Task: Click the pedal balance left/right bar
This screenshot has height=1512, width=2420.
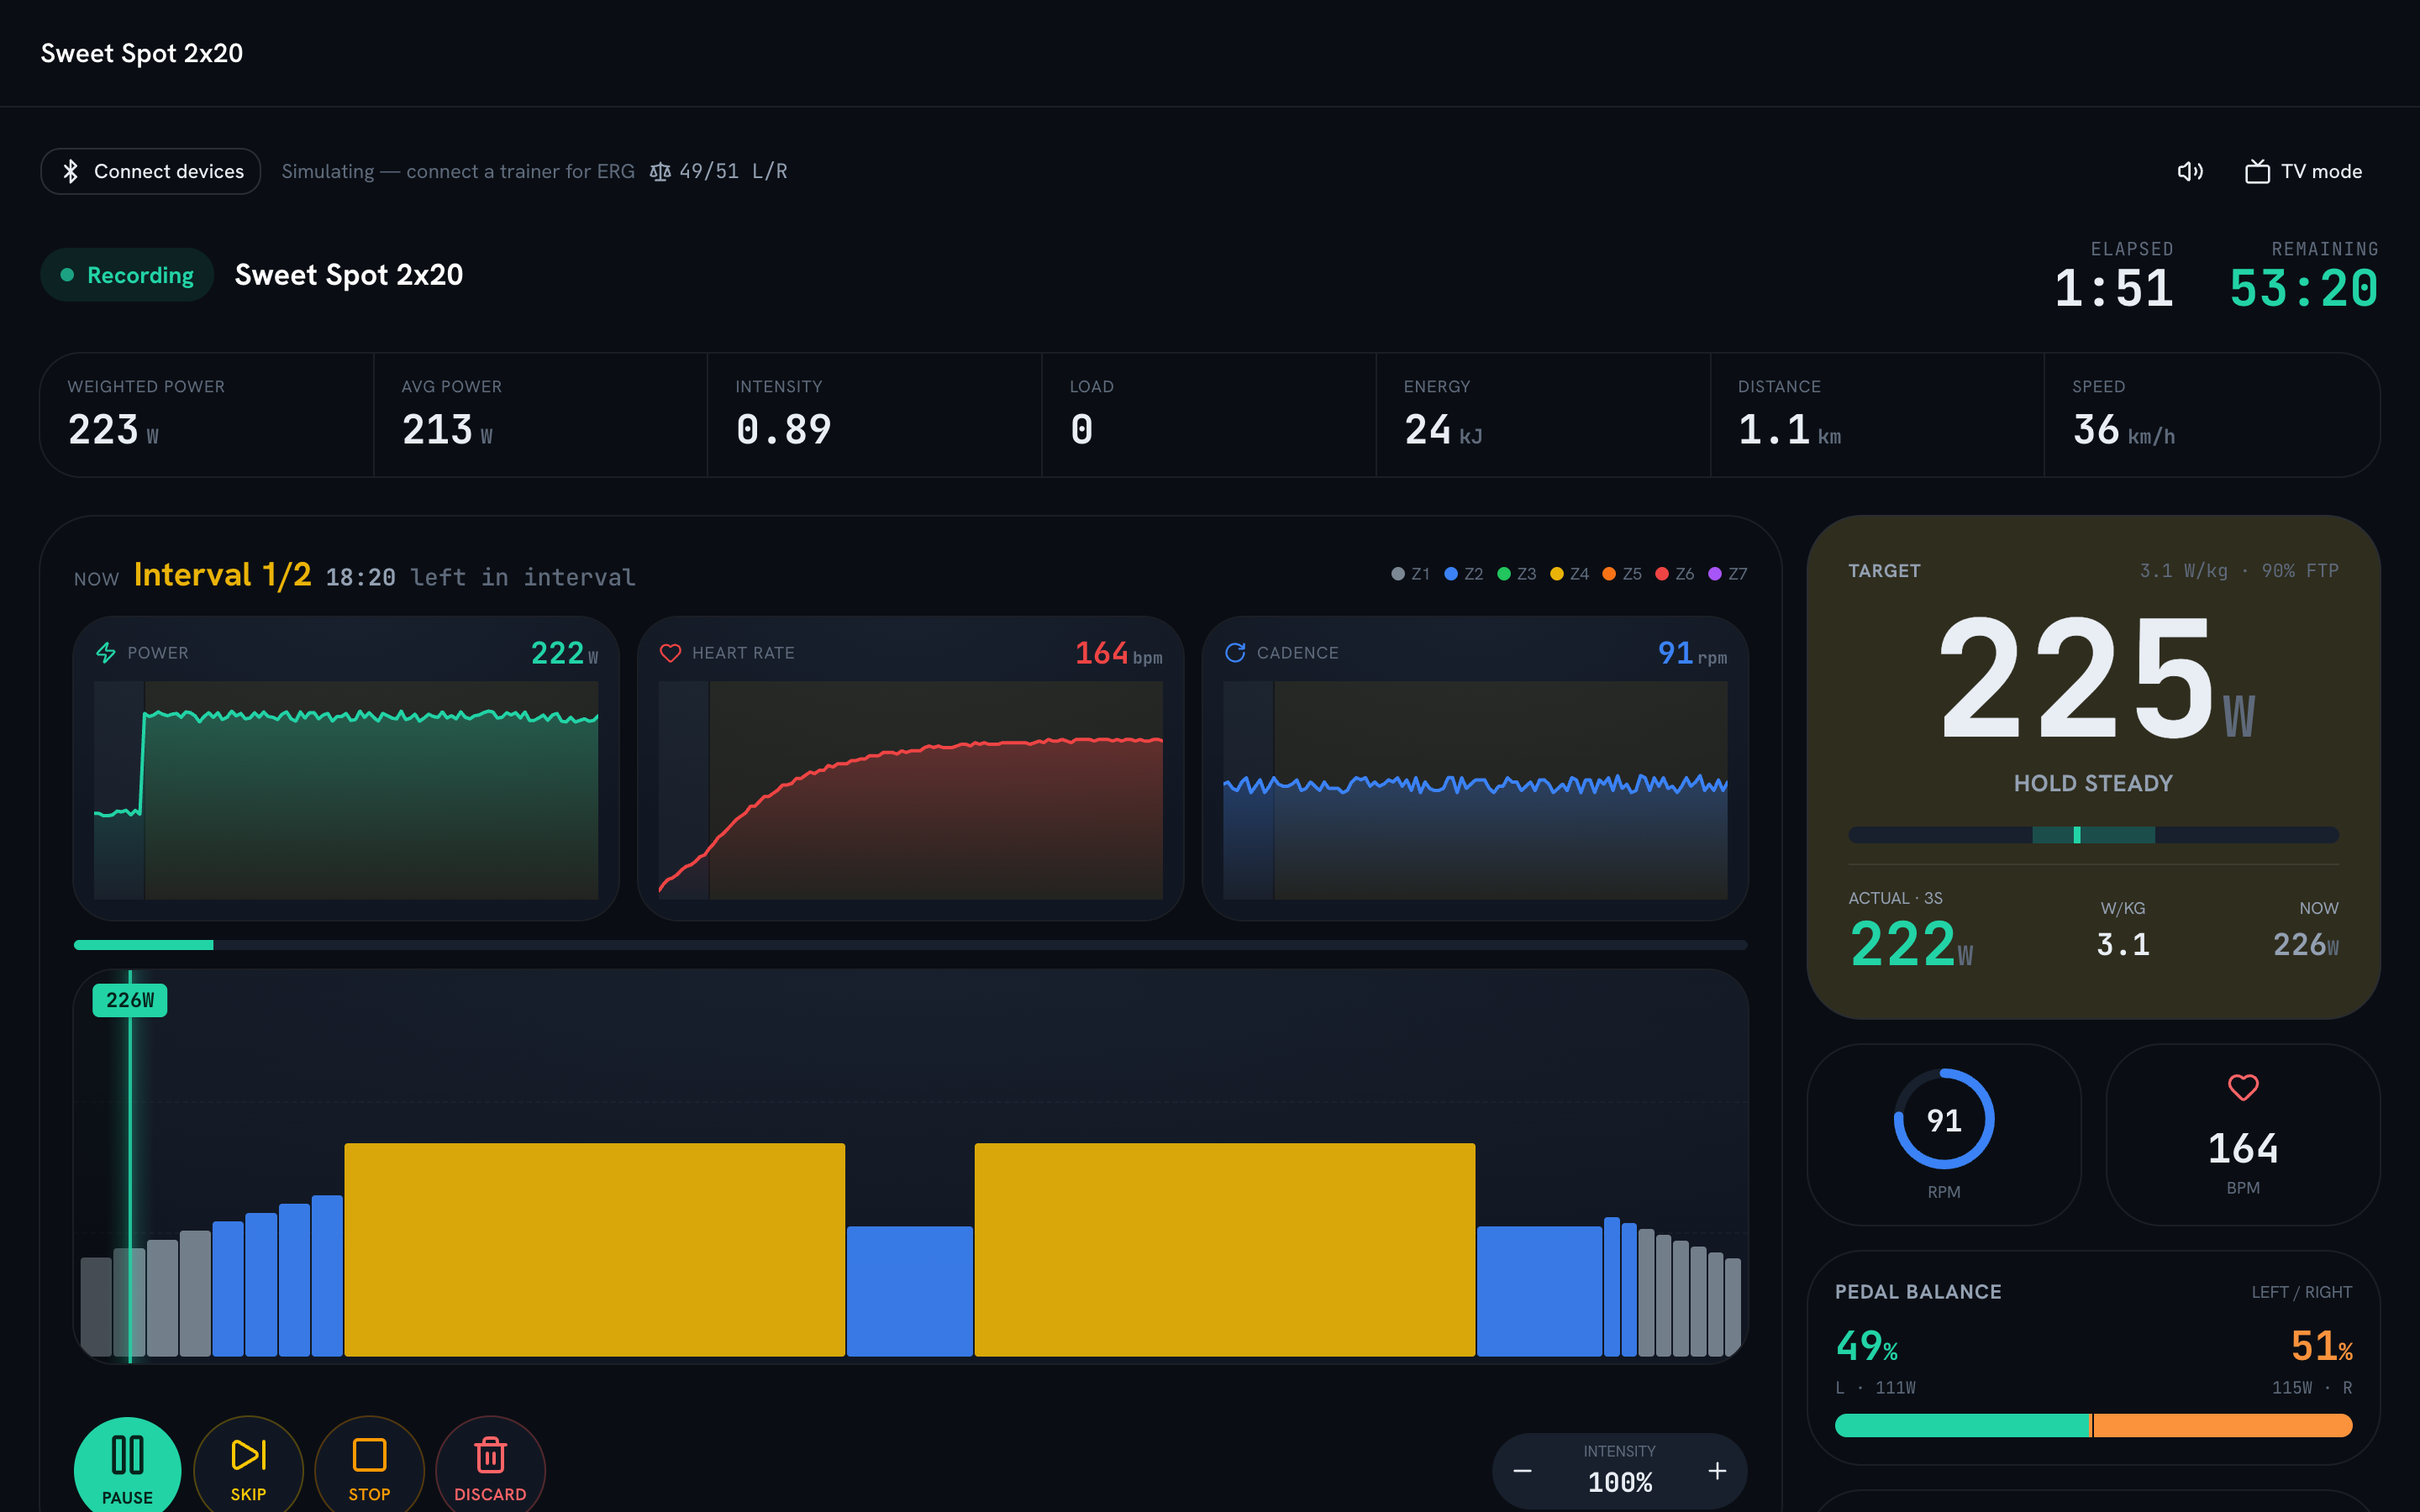Action: (x=2093, y=1425)
